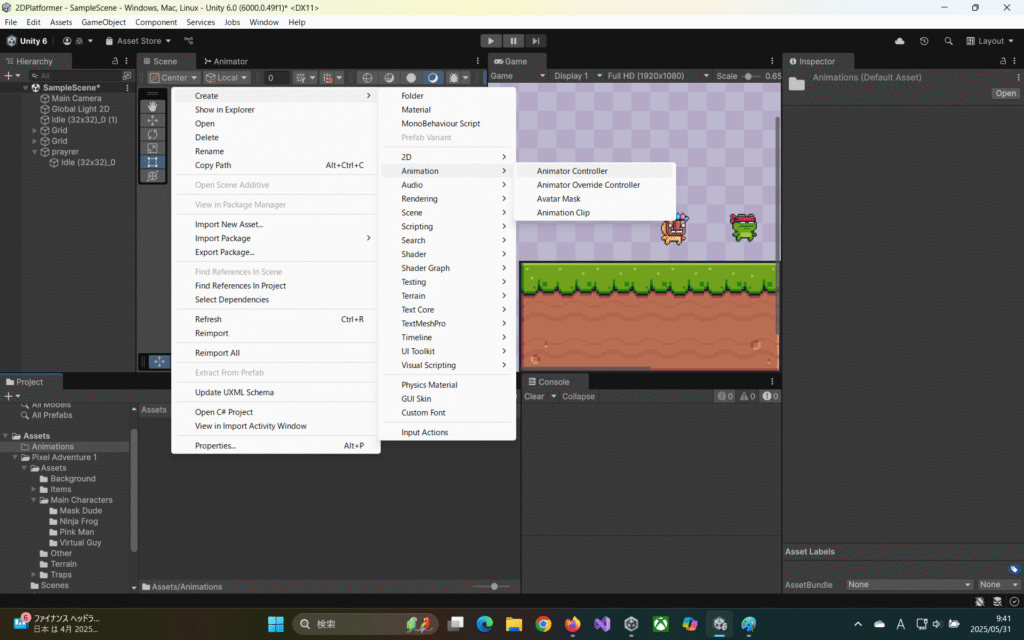Adjust the Project icon size slider
Image resolution: width=1024 pixels, height=640 pixels.
pos(494,586)
